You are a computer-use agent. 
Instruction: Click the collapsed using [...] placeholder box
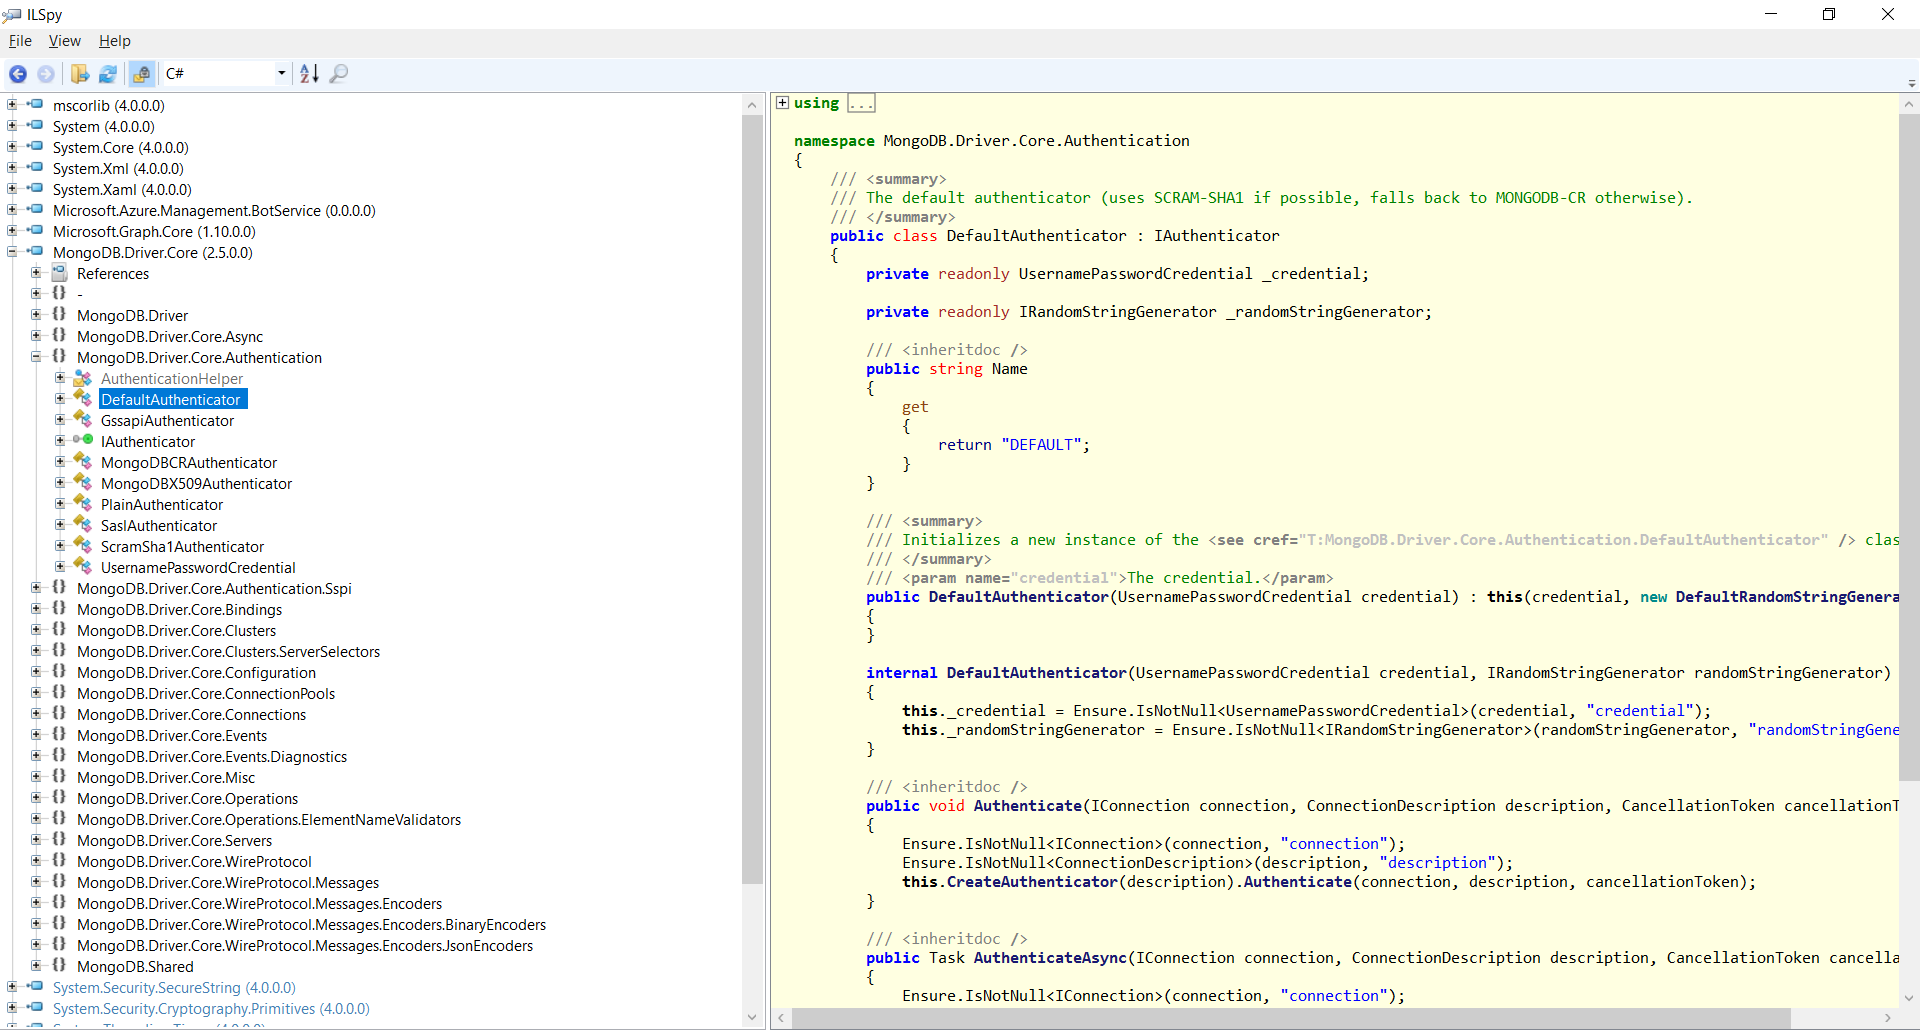tap(861, 103)
